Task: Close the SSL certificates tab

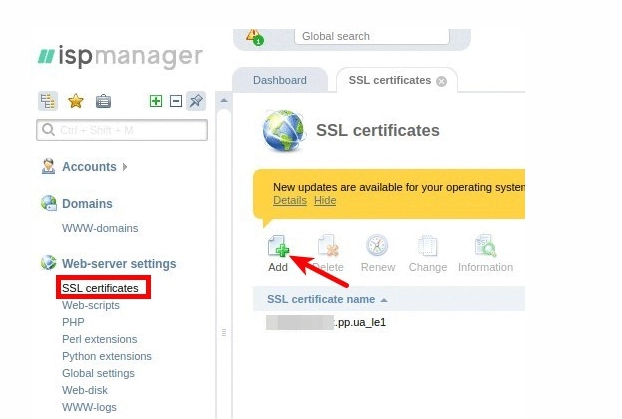Action: click(442, 81)
